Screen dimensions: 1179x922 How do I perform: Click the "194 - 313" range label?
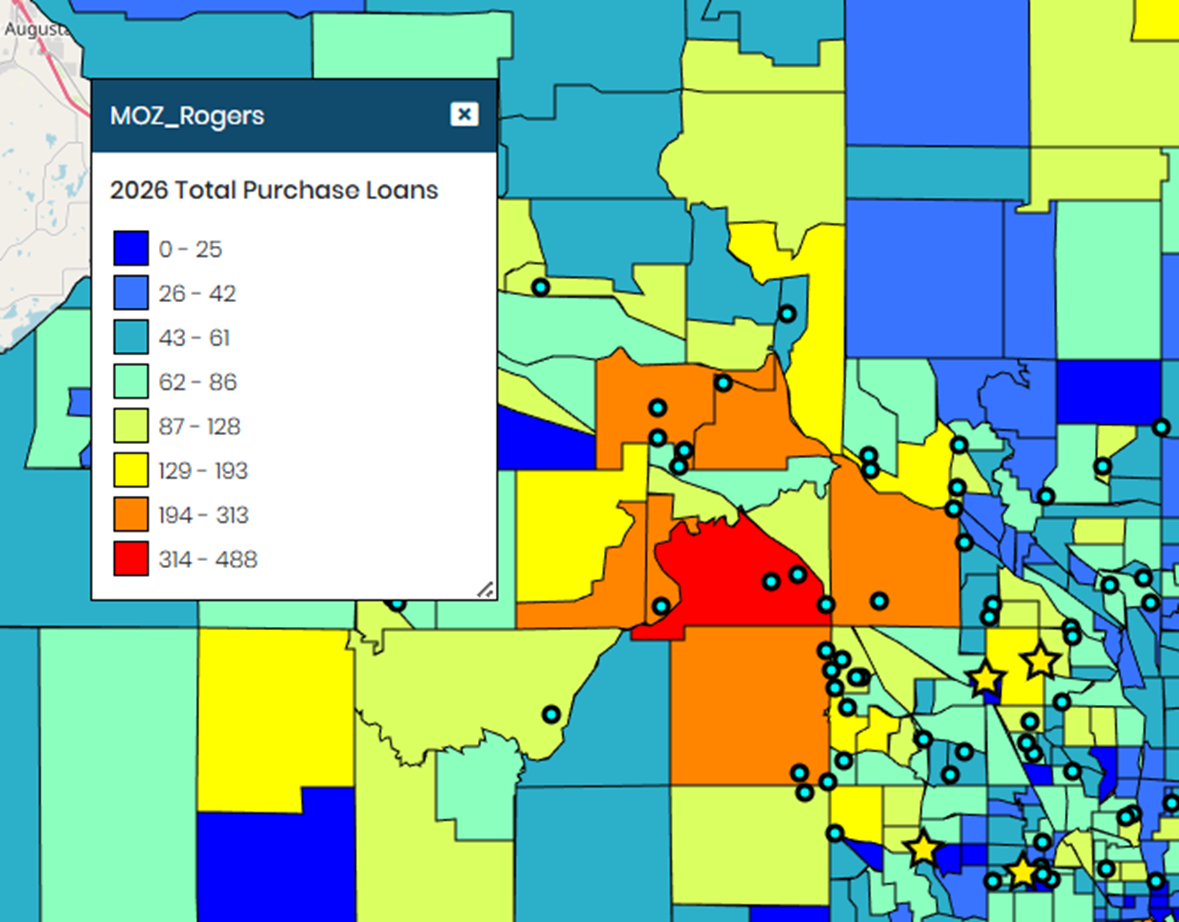(x=203, y=515)
